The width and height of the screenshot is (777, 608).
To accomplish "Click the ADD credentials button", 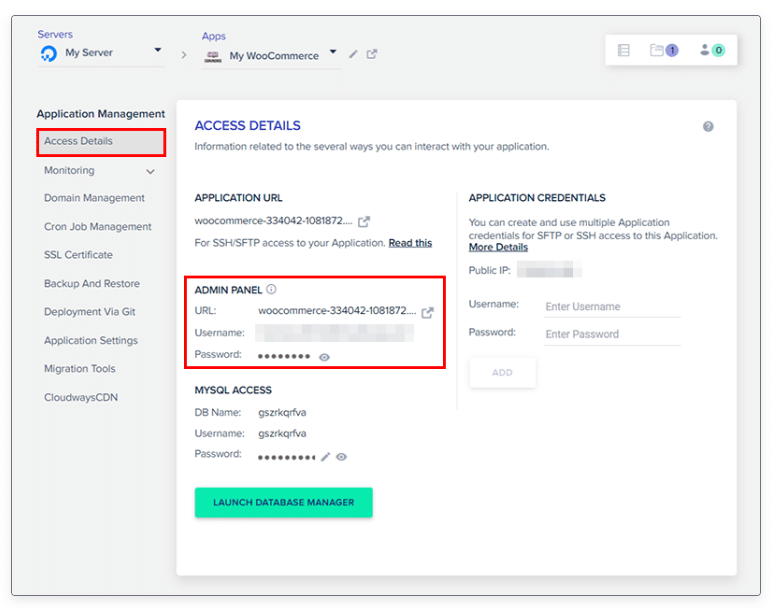I will click(502, 373).
